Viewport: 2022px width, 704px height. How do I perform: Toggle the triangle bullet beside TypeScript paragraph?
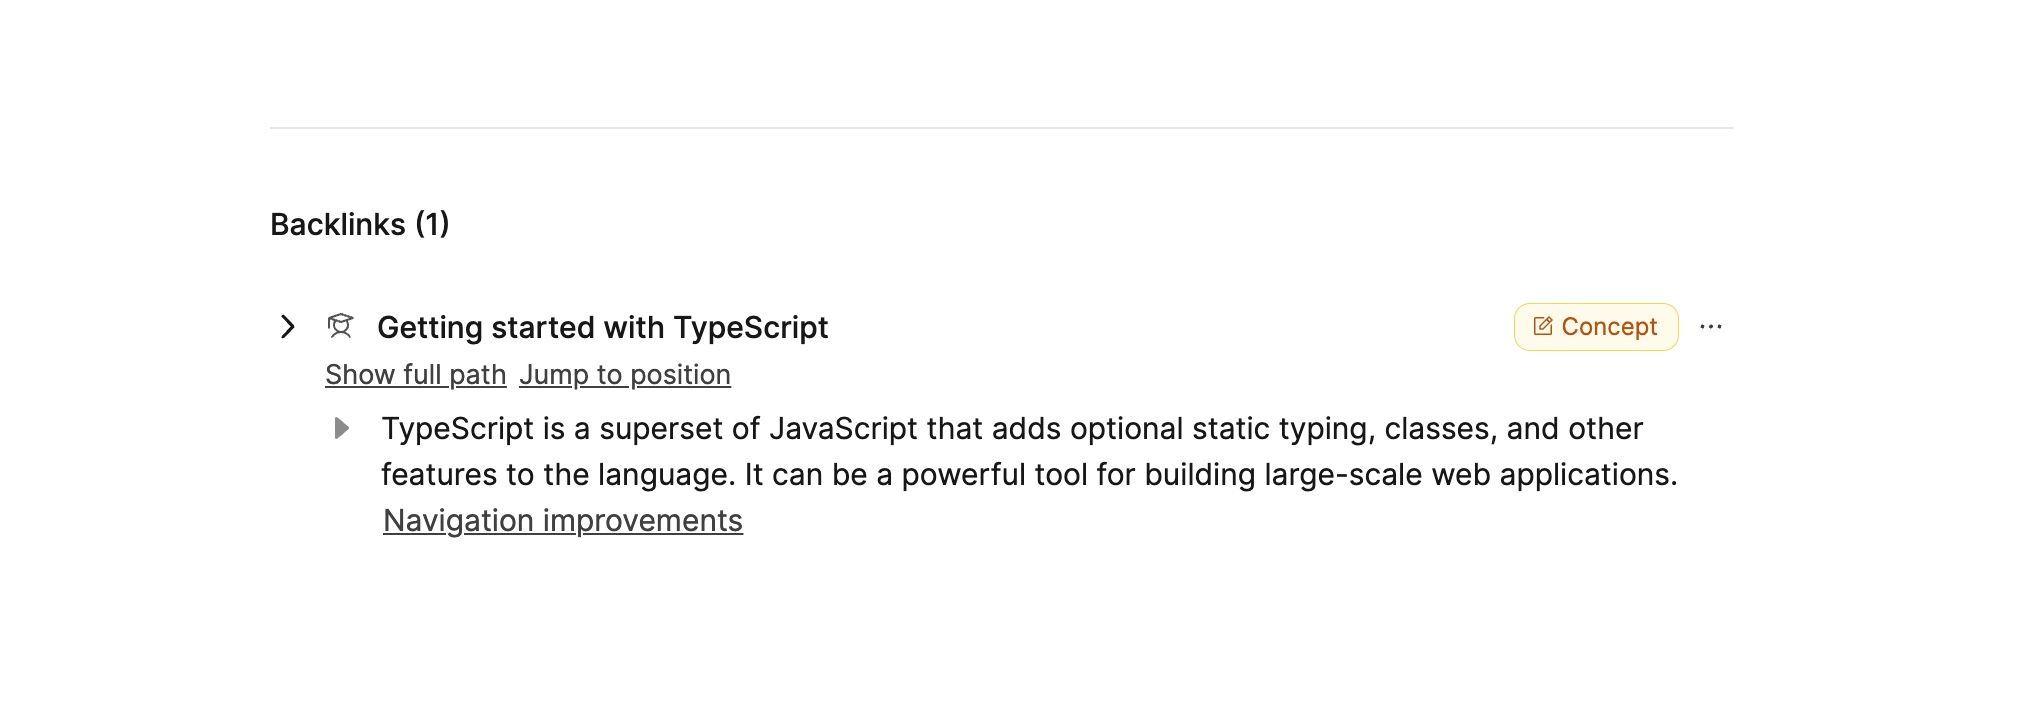point(341,429)
